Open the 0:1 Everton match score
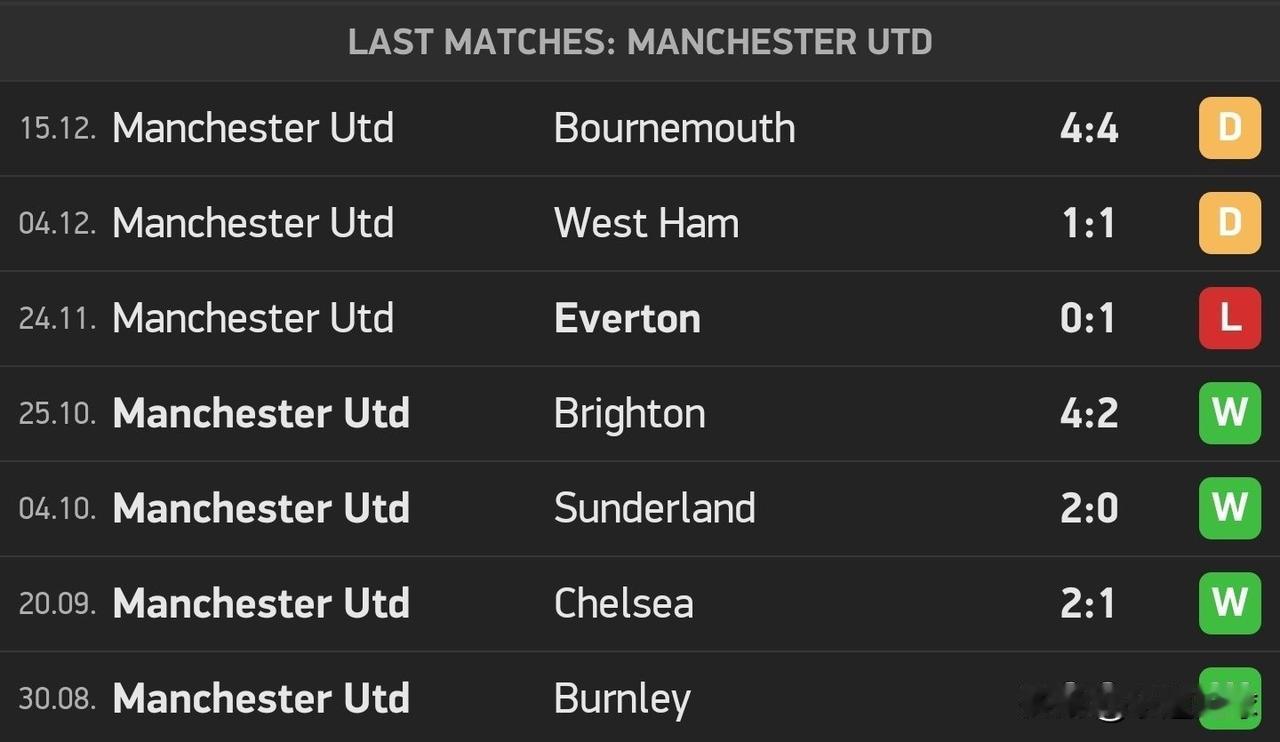1280x742 pixels. [x=1088, y=318]
